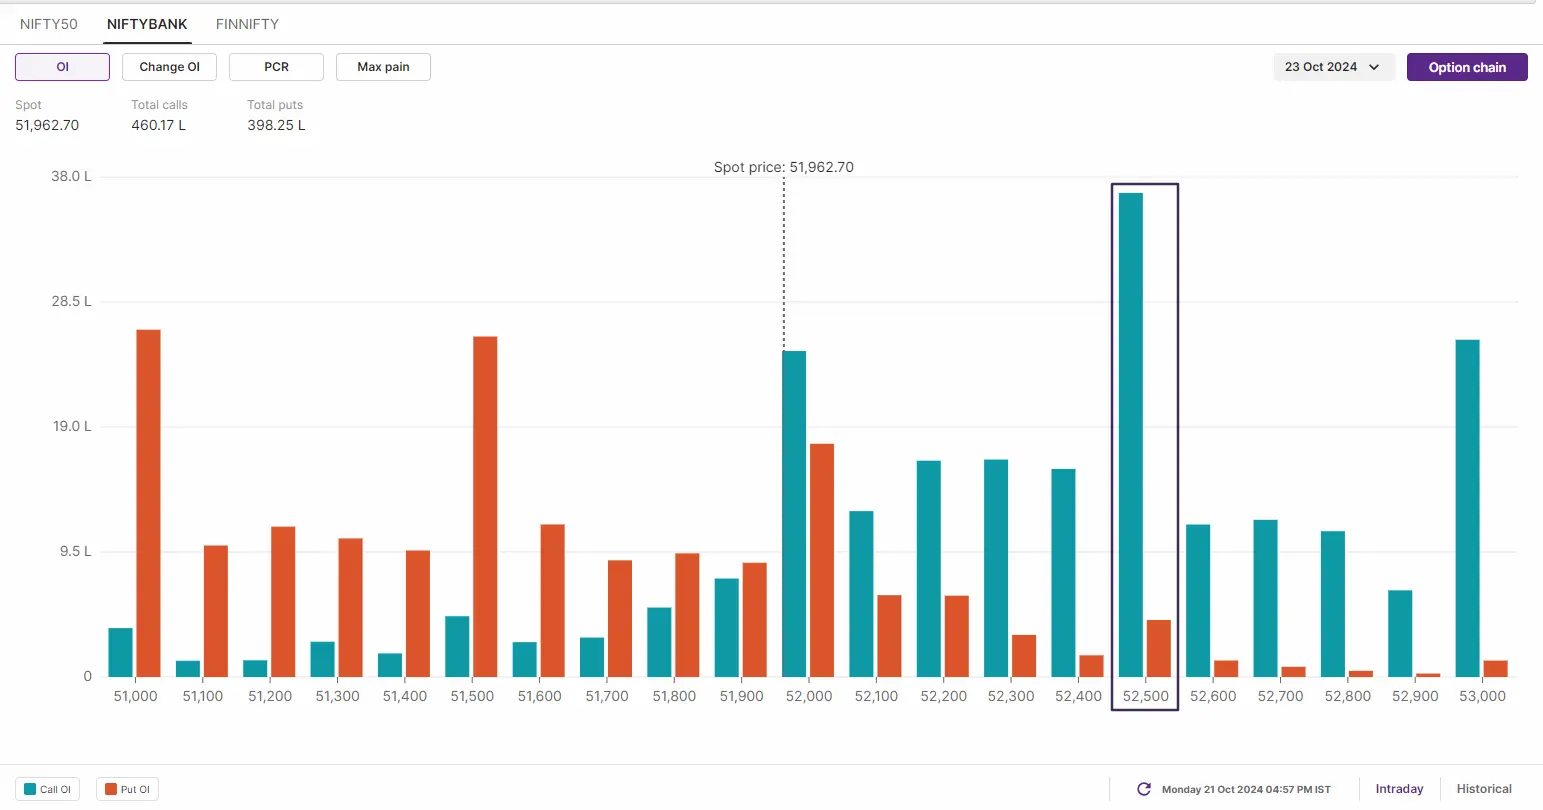The image size is (1543, 810).
Task: Select the NIFTYBANK tab
Action: (x=147, y=24)
